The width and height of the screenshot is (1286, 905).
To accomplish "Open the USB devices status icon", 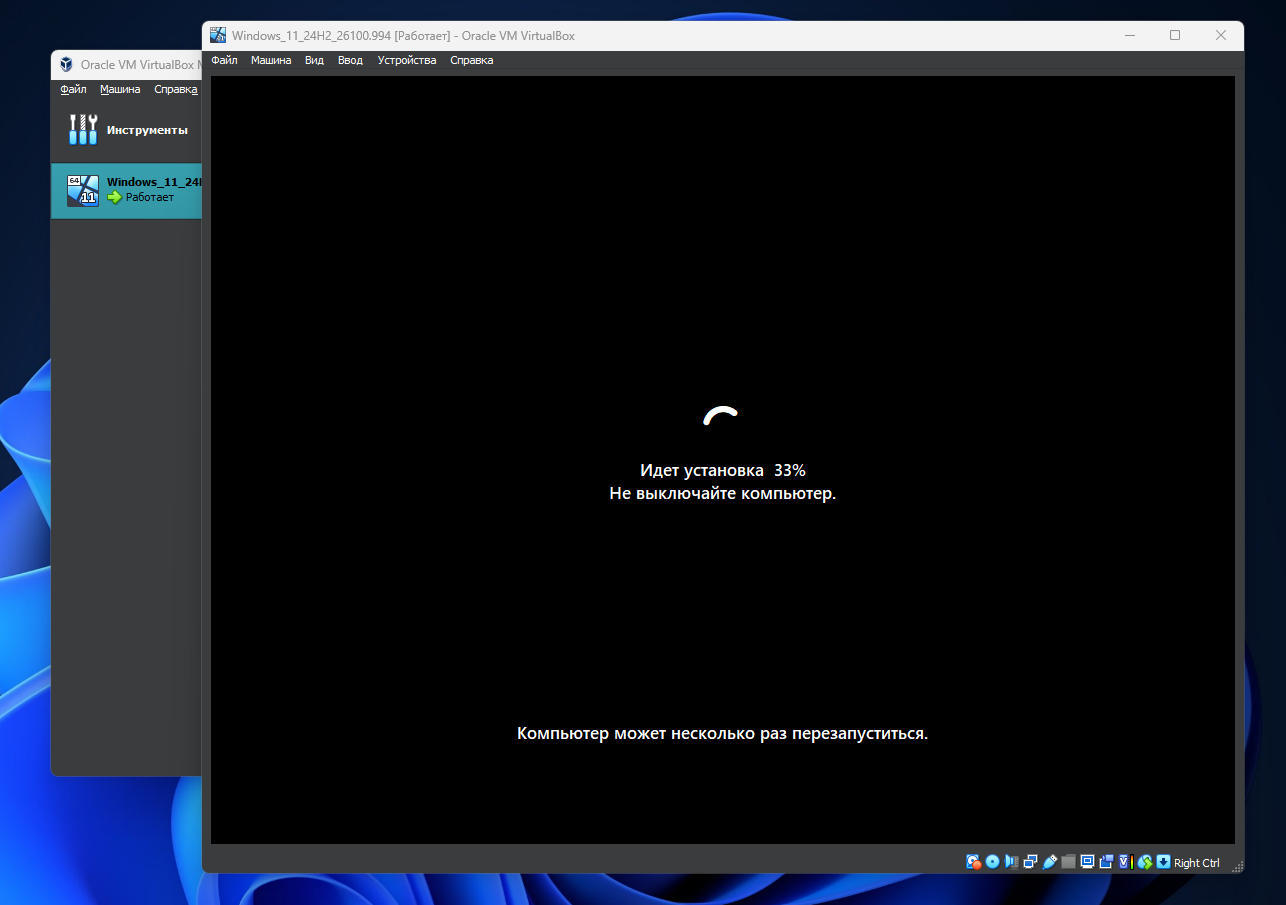I will 1049,862.
